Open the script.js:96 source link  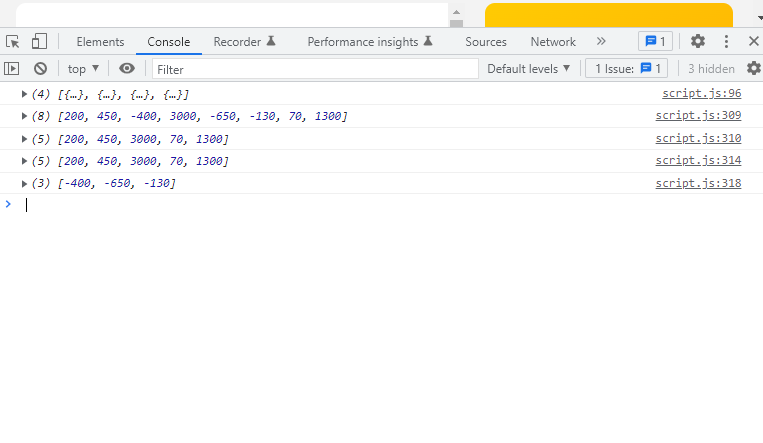701,93
